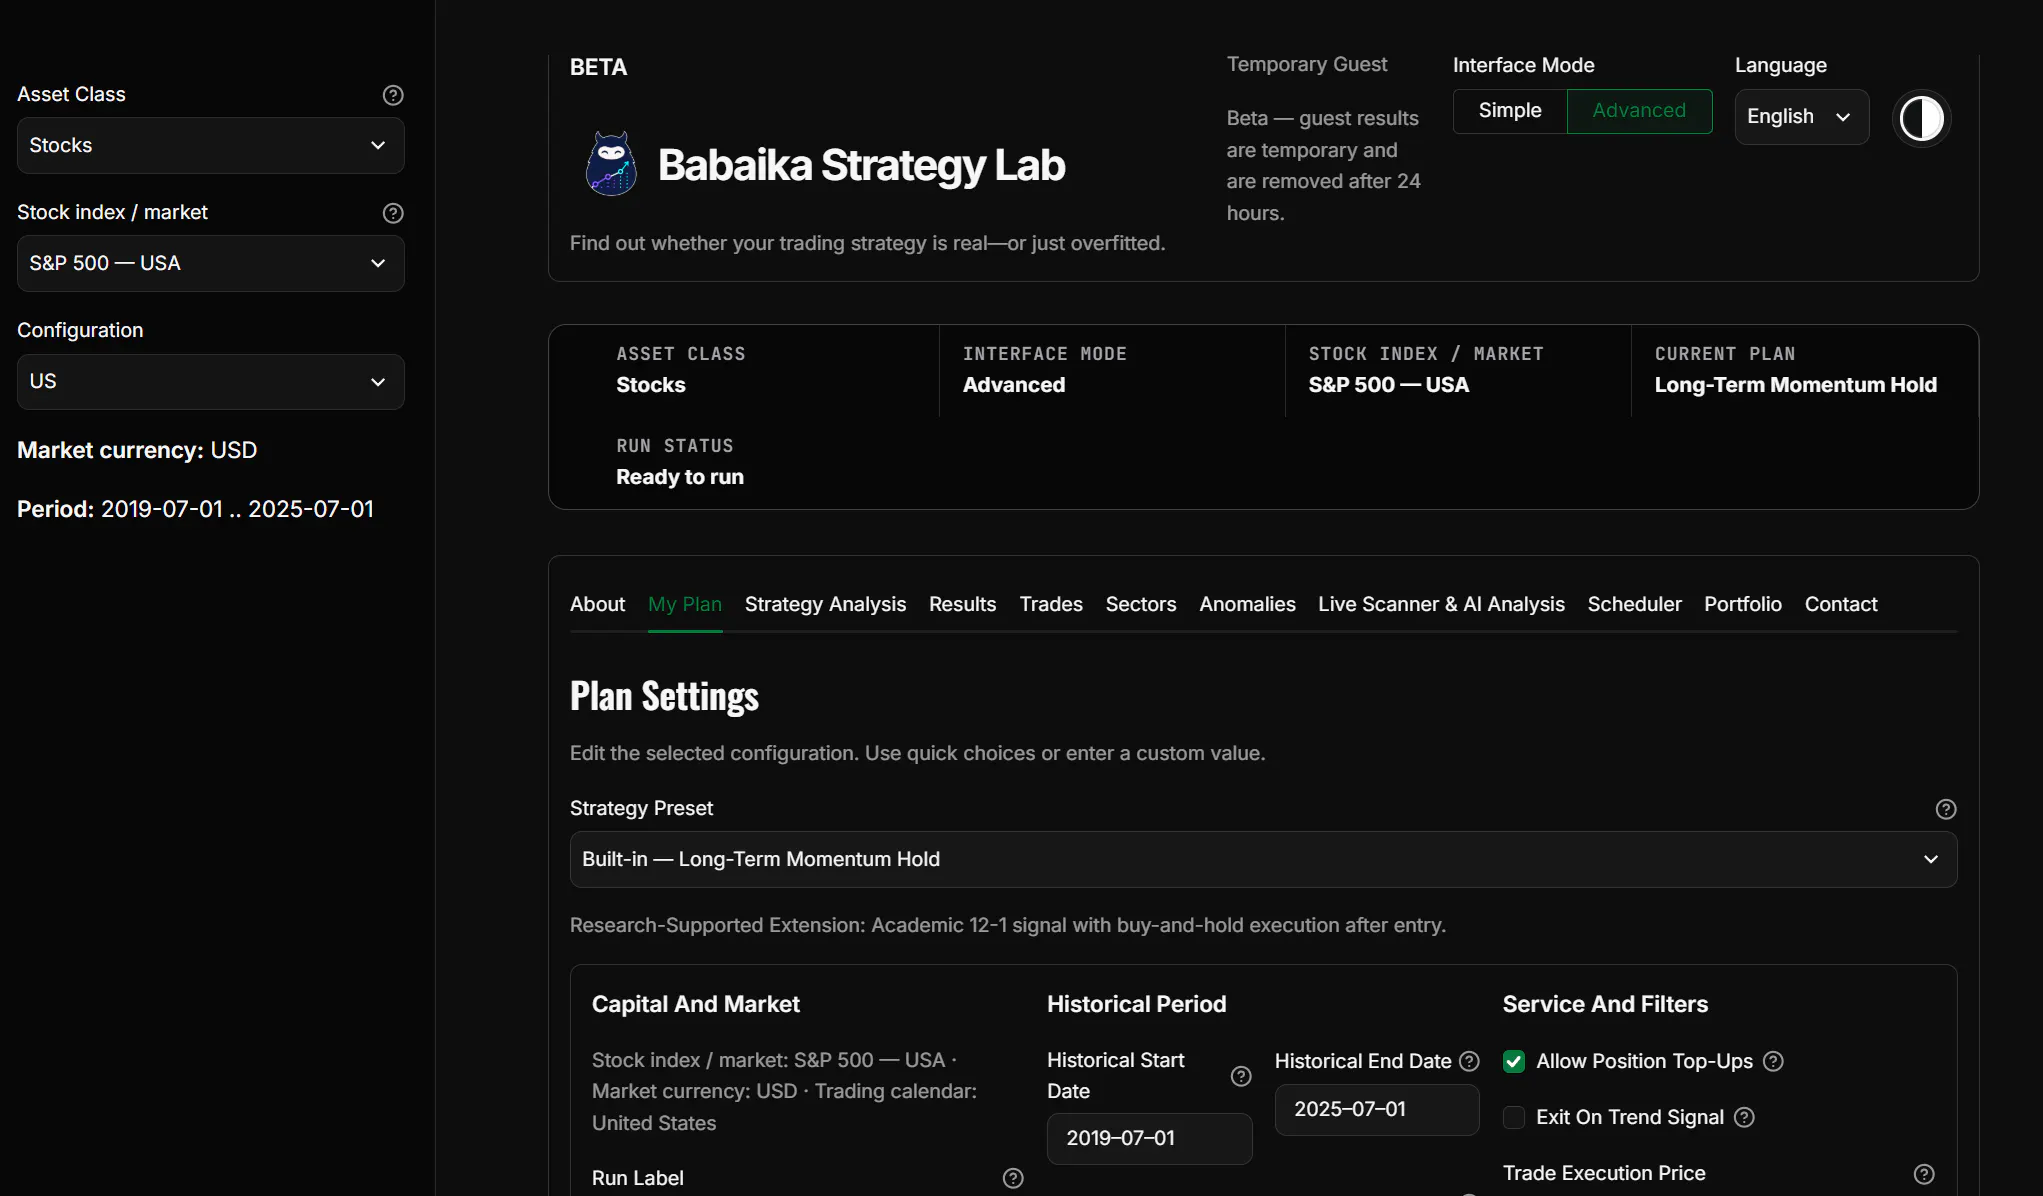Open Exit On Trend Signal help icon
Image resolution: width=2043 pixels, height=1196 pixels.
1744,1117
